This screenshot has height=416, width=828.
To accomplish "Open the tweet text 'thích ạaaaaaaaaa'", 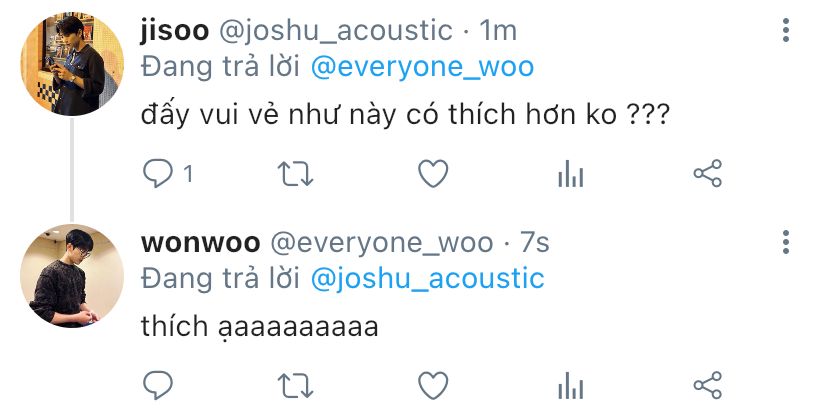I will click(260, 326).
